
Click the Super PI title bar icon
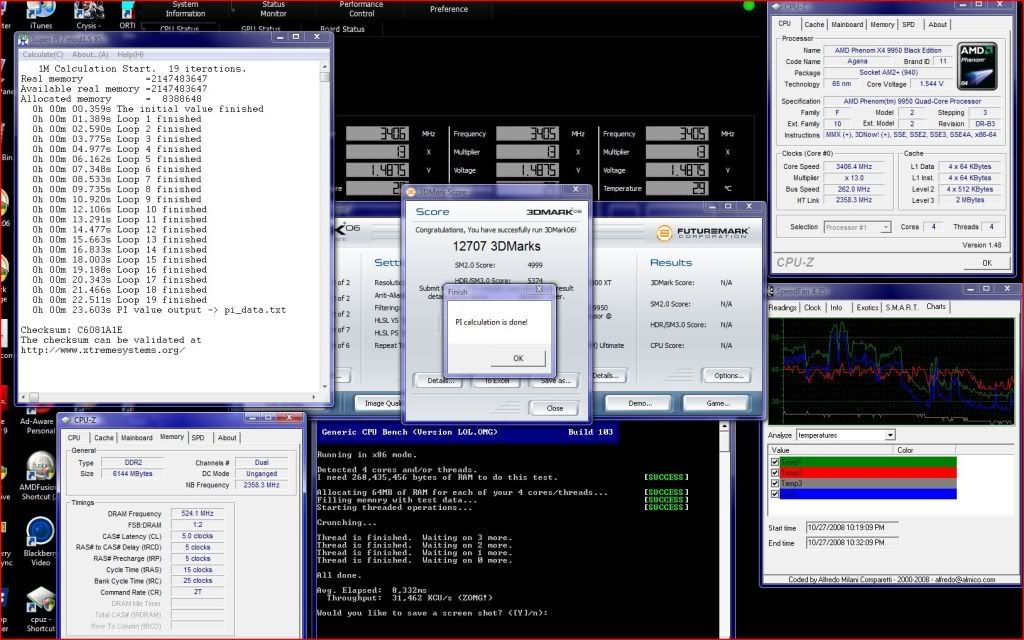click(24, 39)
